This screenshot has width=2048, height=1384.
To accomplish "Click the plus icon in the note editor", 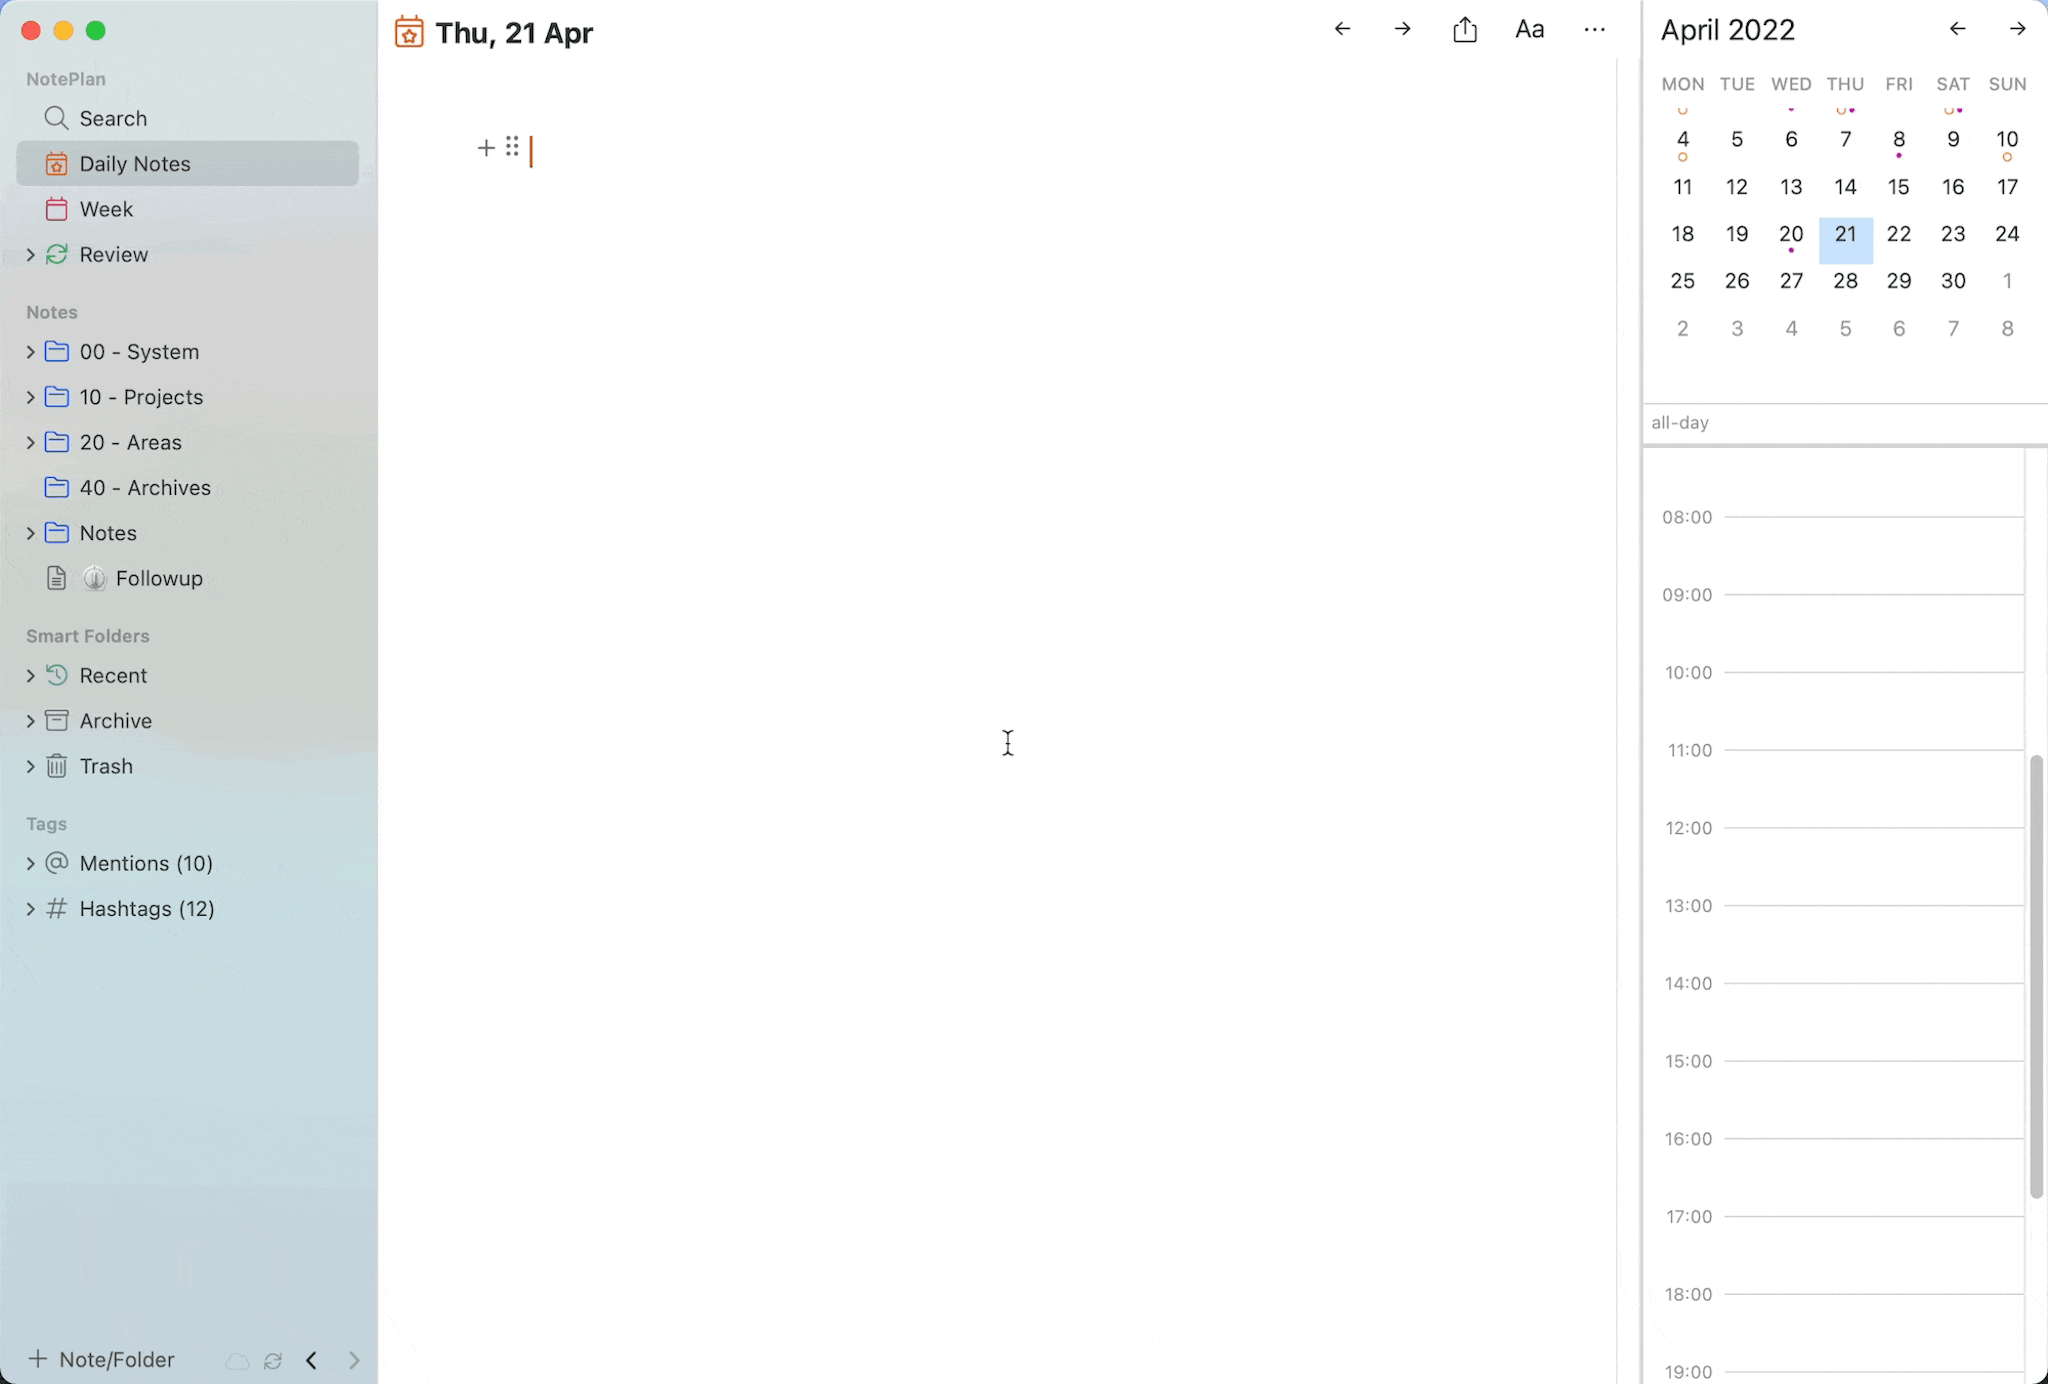I will pyautogui.click(x=485, y=148).
